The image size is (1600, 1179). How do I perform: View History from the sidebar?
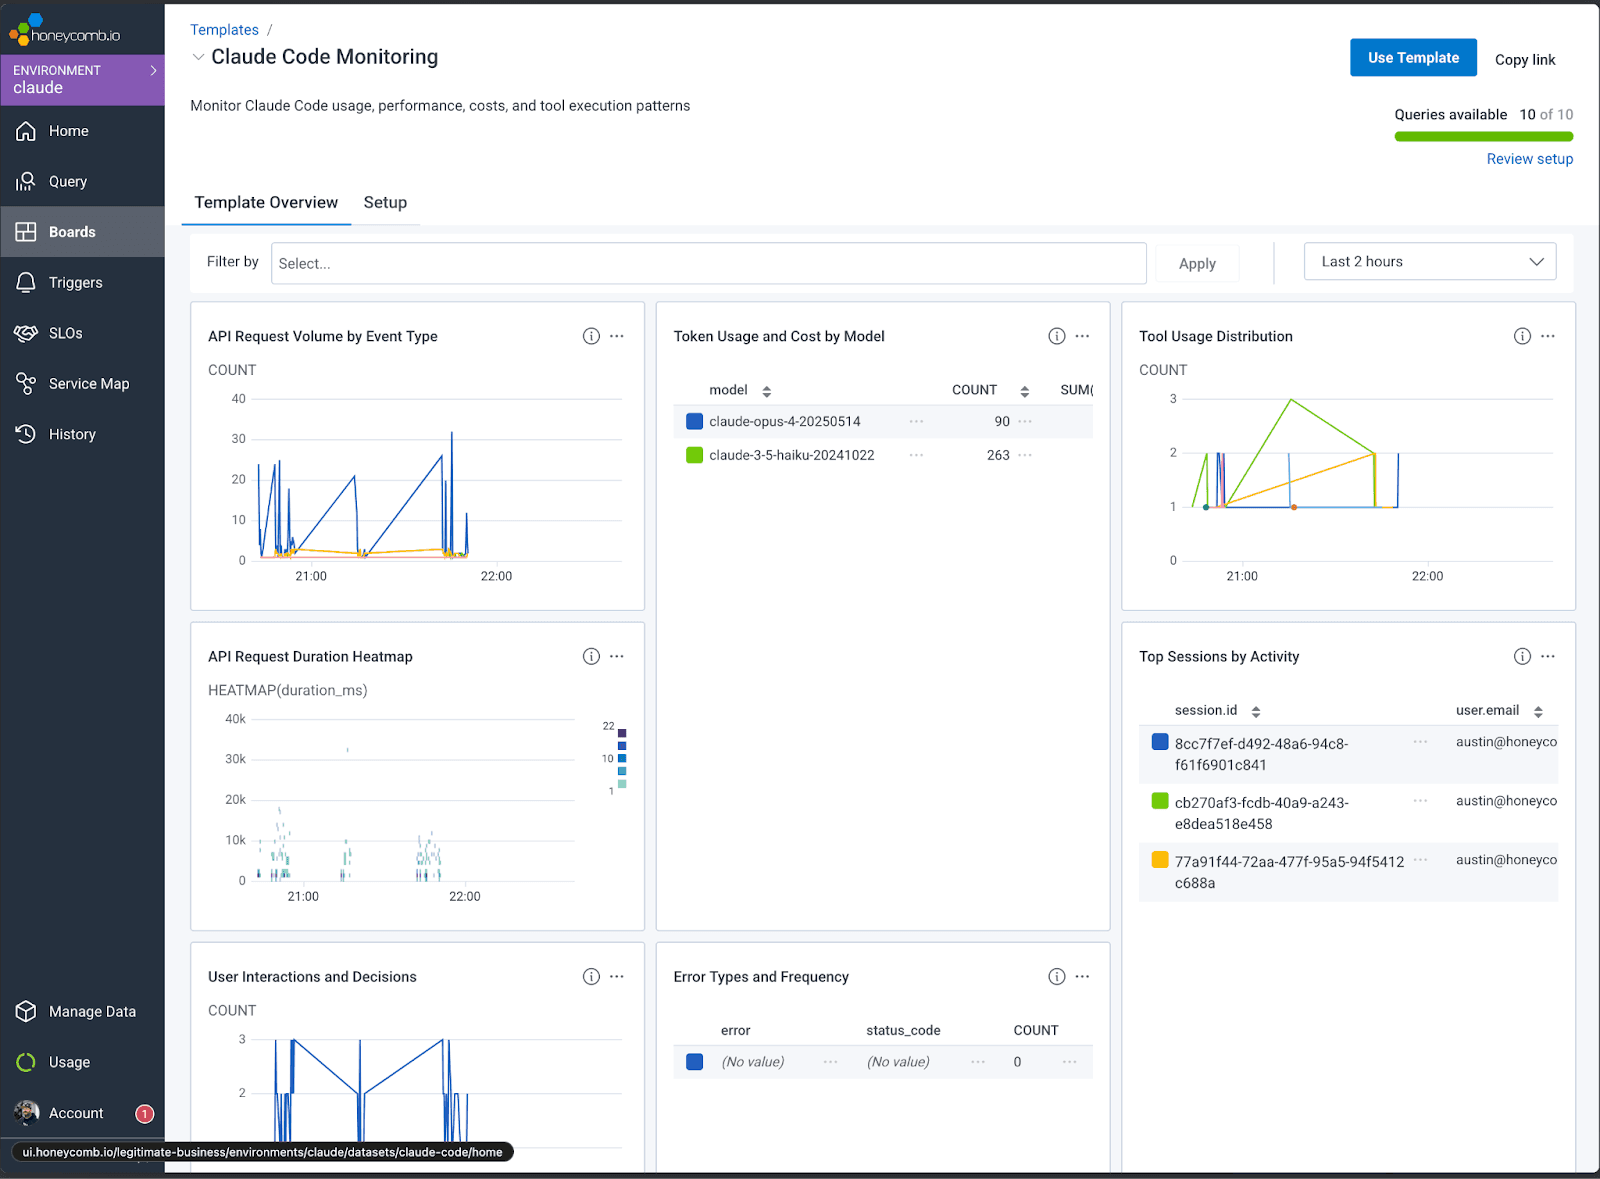click(70, 433)
